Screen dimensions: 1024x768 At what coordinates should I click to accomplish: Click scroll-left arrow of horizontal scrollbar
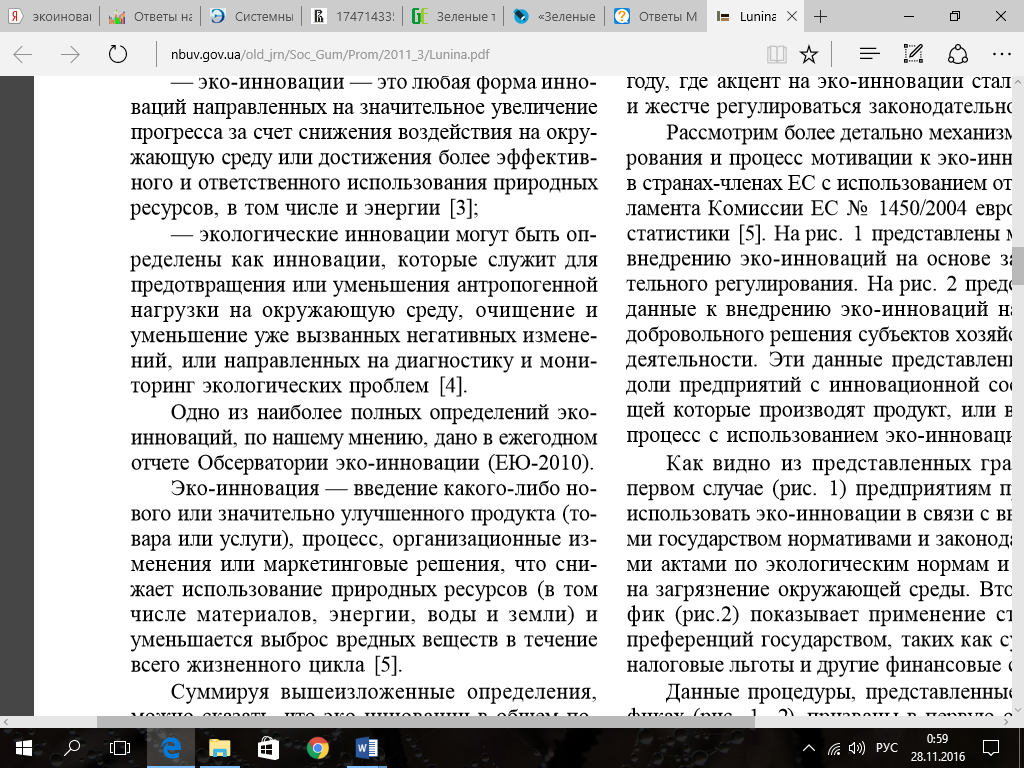click(5, 722)
